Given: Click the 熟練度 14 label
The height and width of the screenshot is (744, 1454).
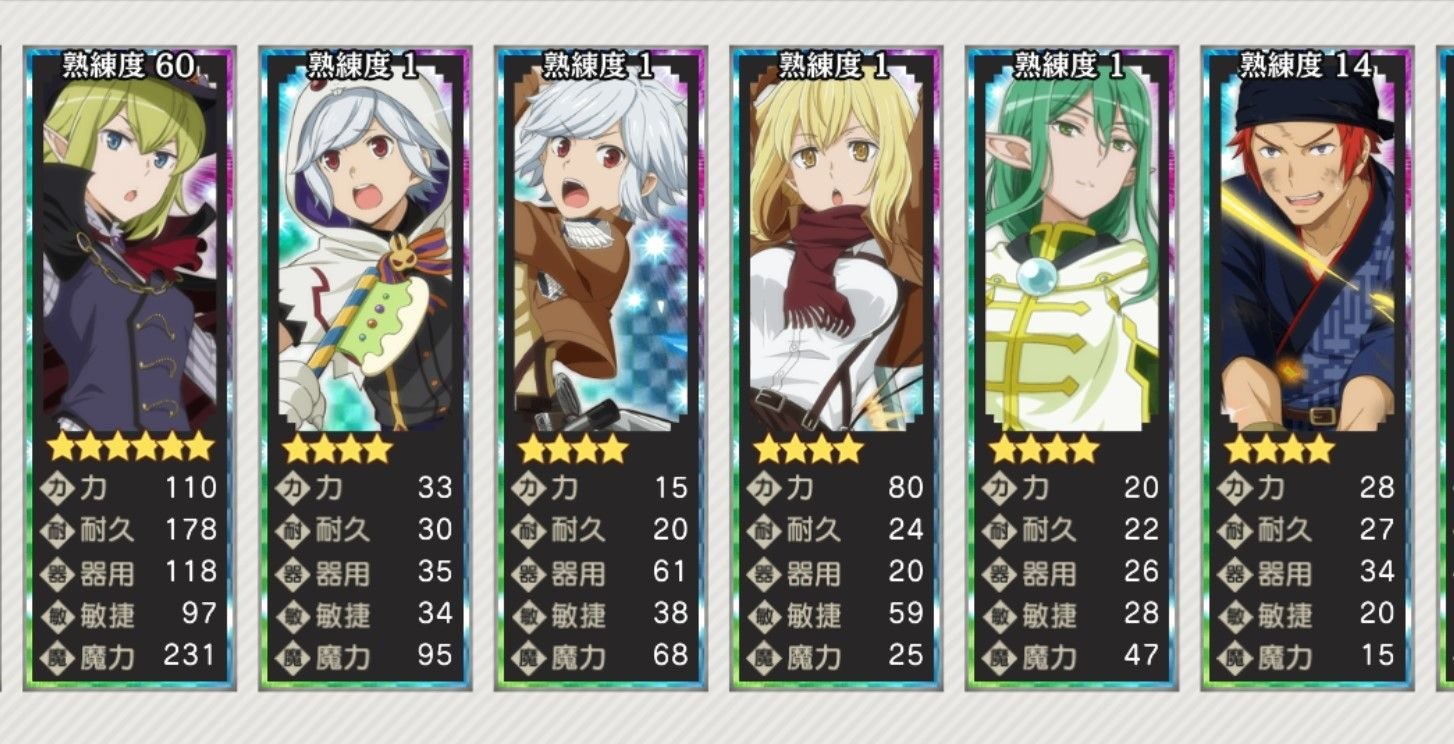Looking at the screenshot, I should tap(1306, 67).
